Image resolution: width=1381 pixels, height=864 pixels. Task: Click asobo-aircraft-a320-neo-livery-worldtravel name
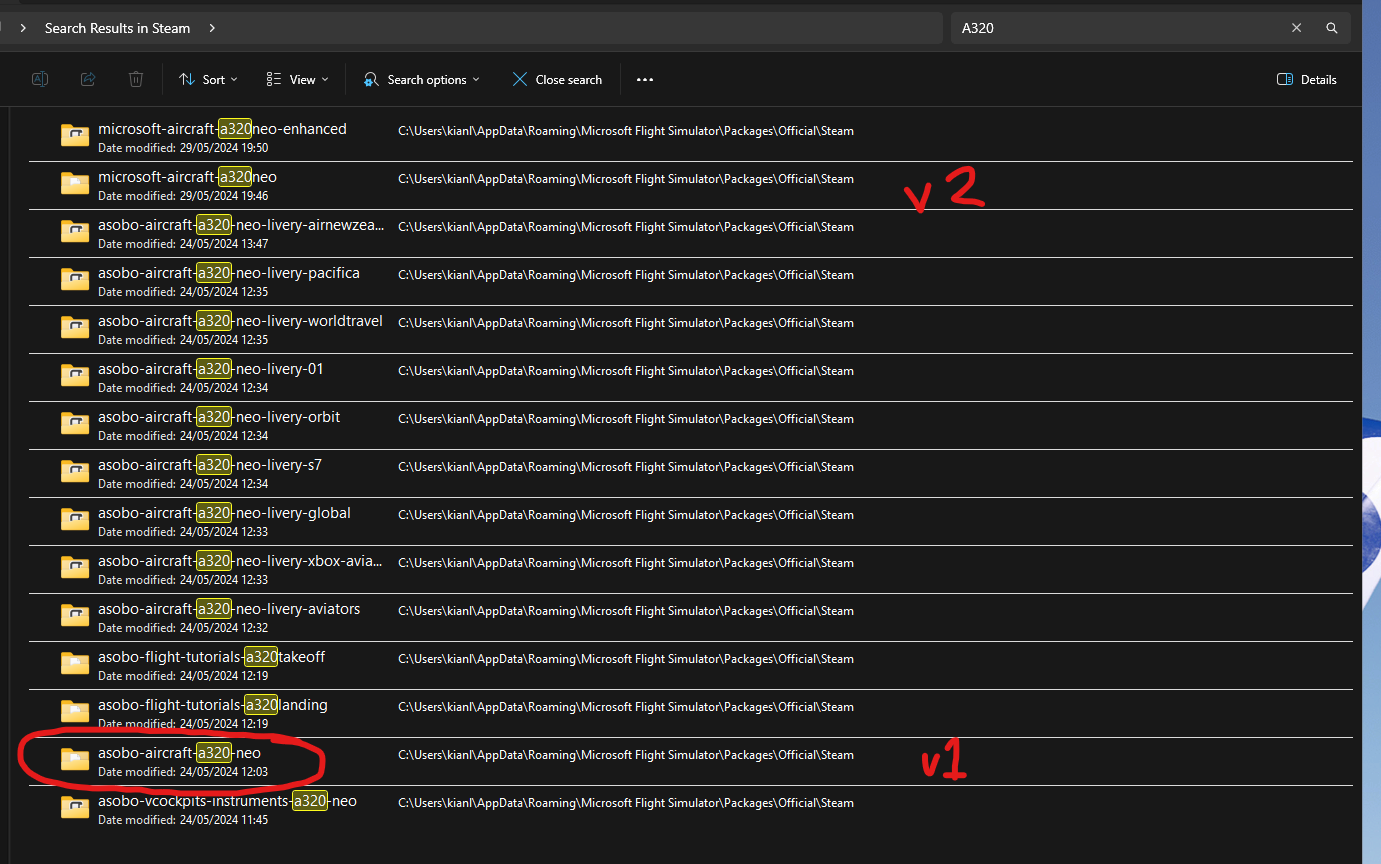tap(240, 321)
